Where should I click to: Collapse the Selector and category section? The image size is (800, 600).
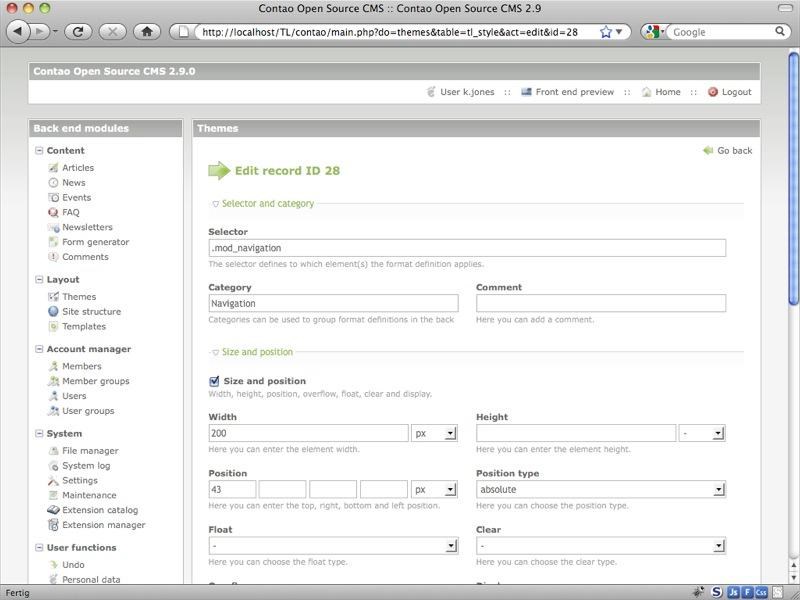click(215, 204)
